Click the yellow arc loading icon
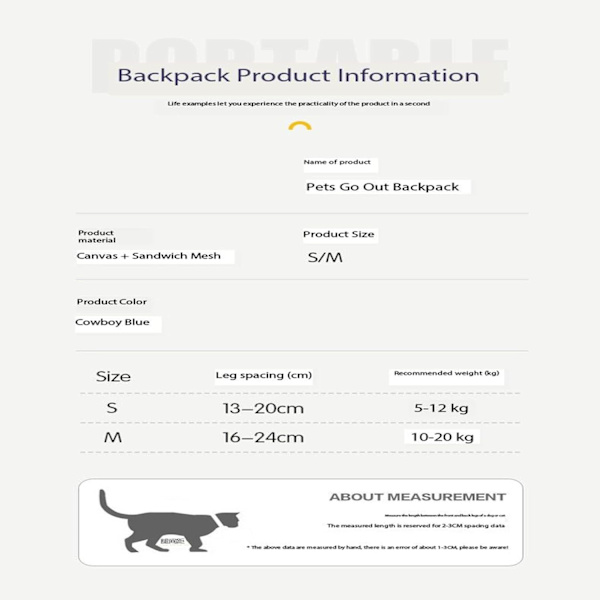Image resolution: width=600 pixels, height=600 pixels. tap(300, 126)
